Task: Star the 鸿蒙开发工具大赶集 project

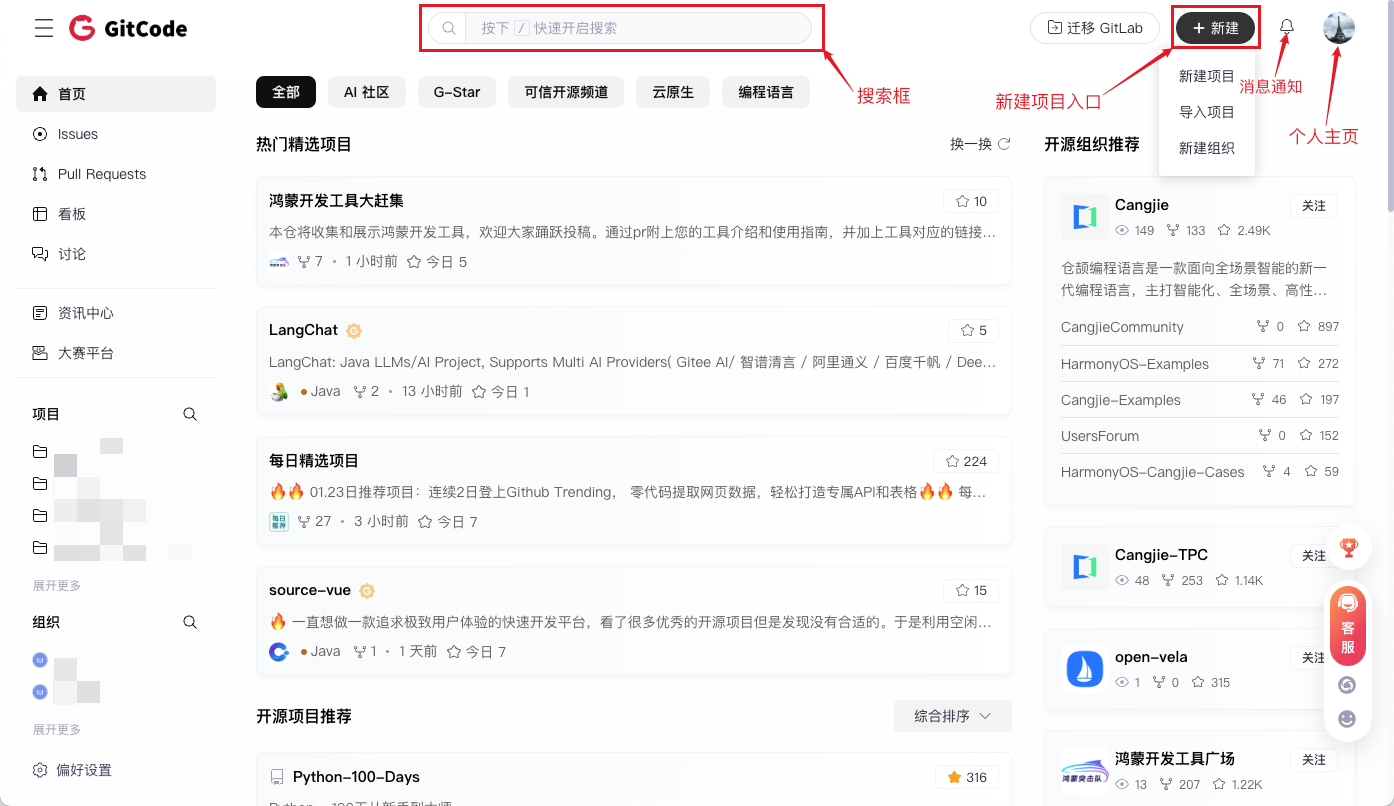Action: [971, 201]
